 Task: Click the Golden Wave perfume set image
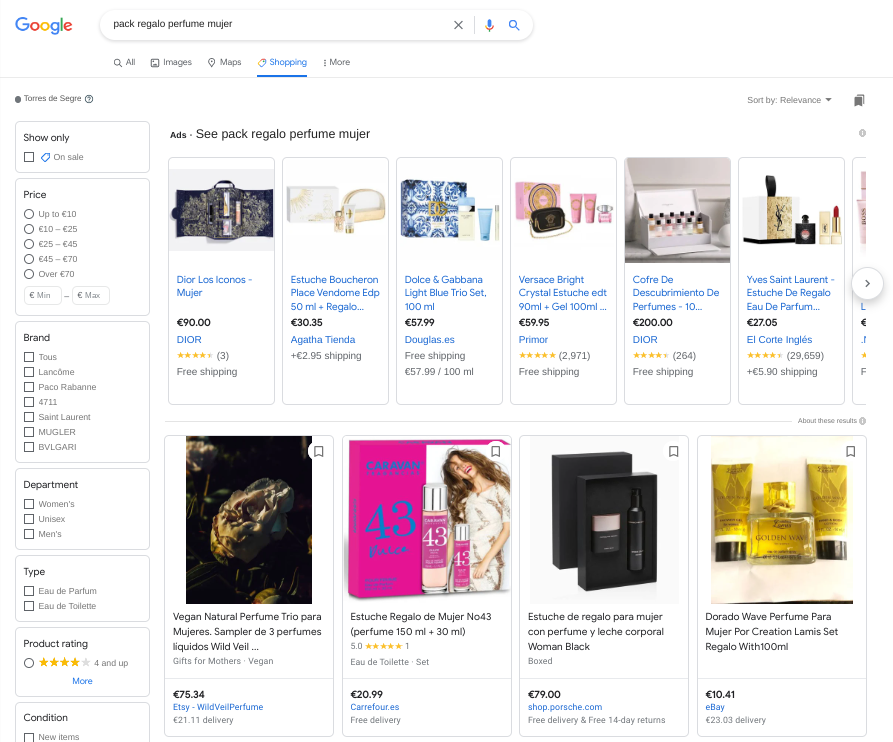pos(782,520)
